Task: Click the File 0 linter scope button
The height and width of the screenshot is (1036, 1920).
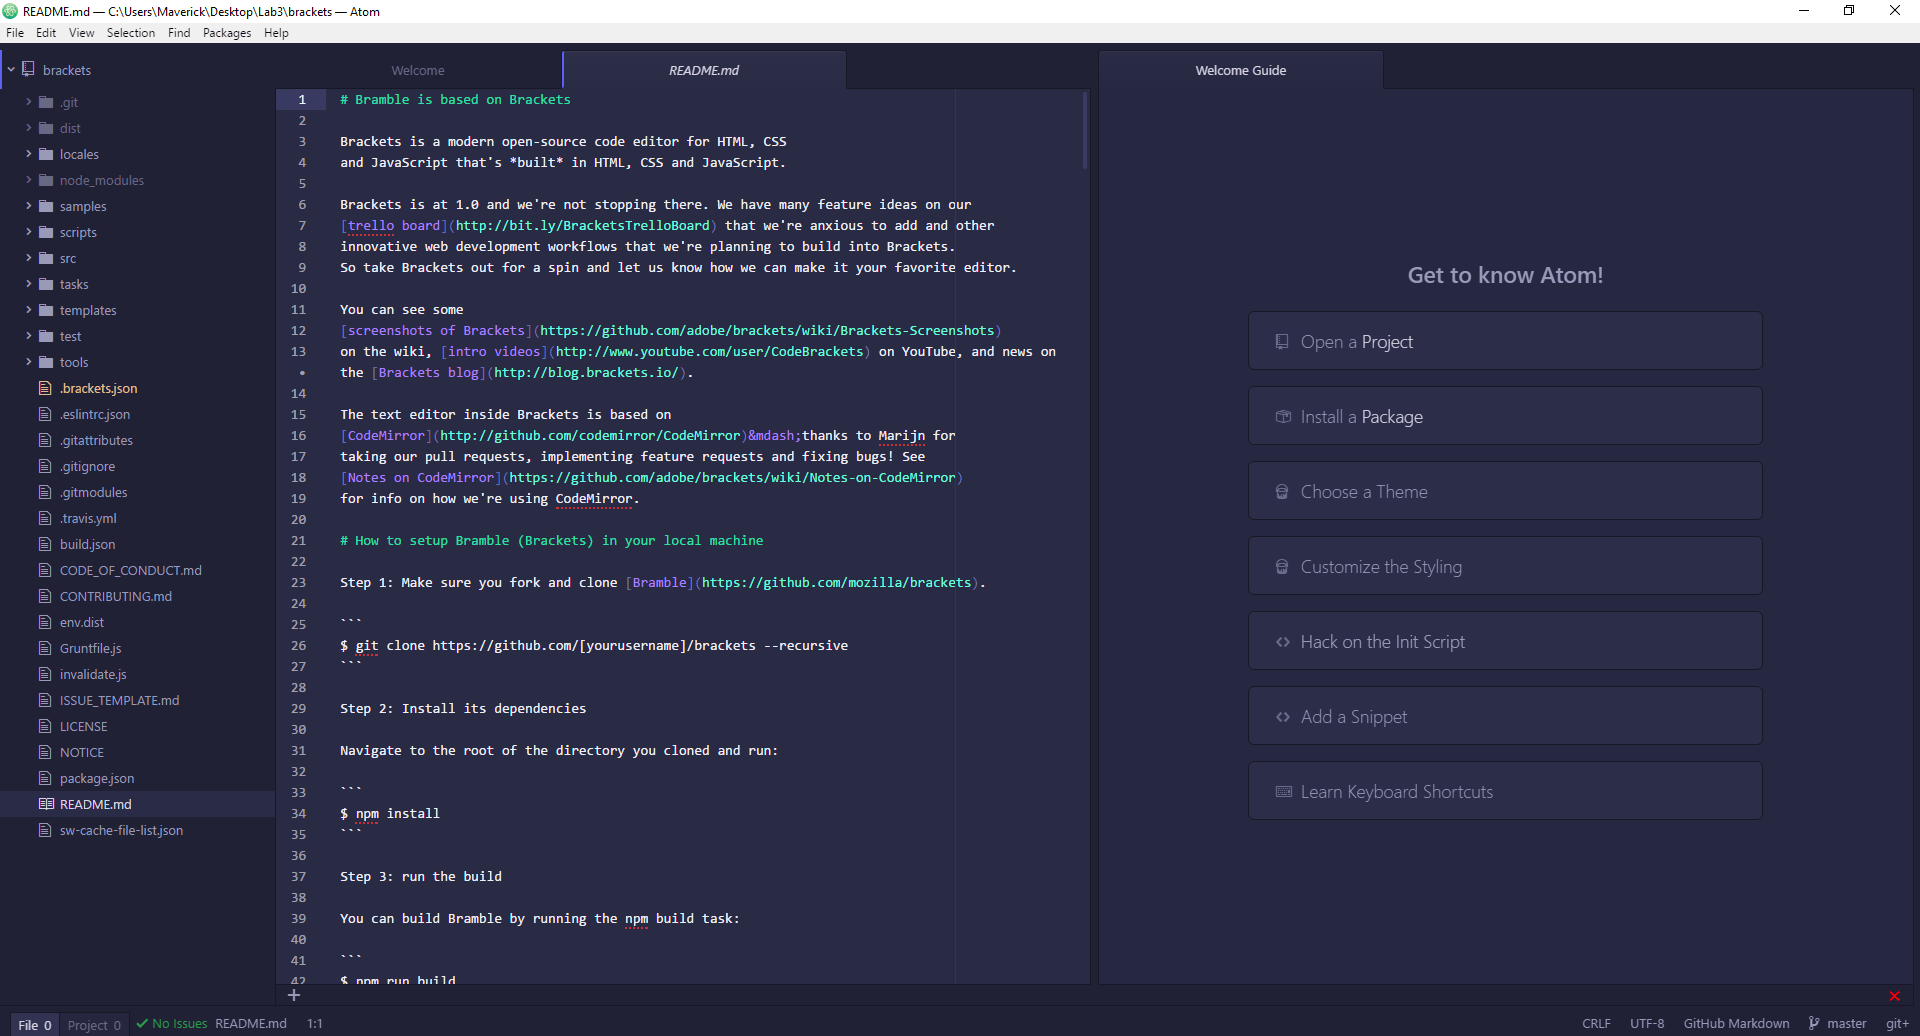Action: tap(34, 1024)
